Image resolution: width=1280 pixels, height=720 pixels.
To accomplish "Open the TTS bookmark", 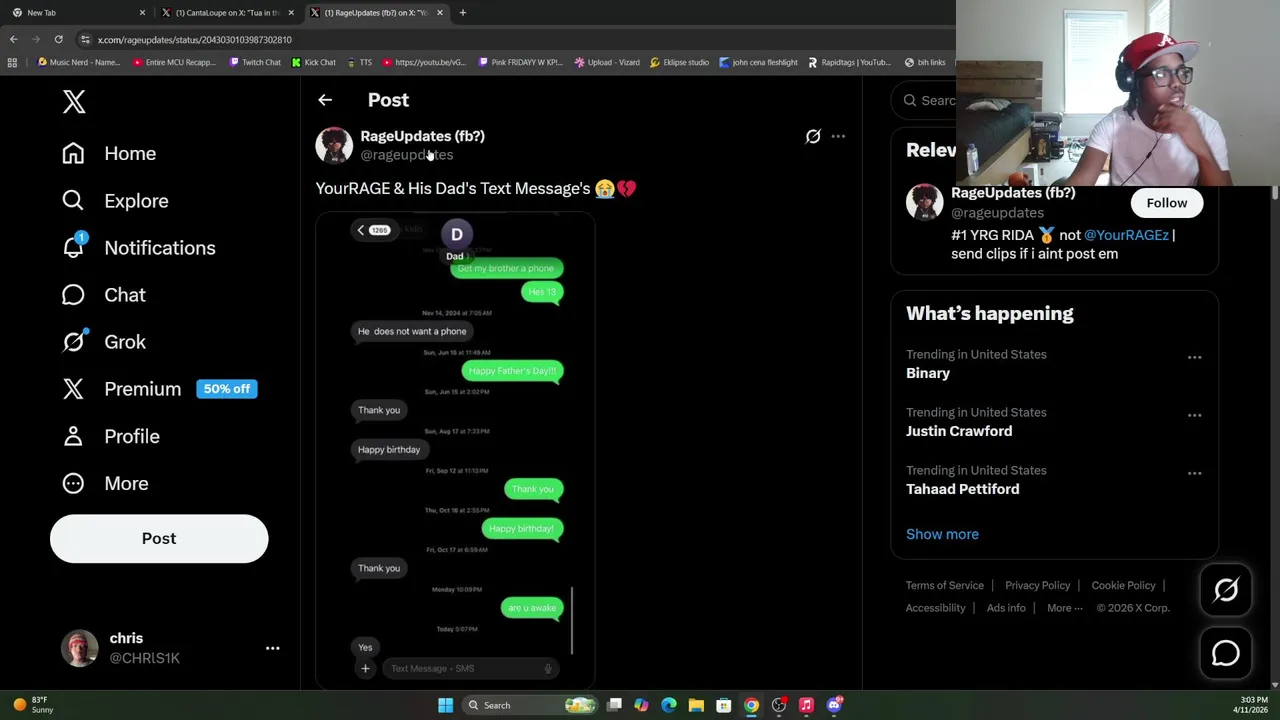I will click(x=360, y=62).
